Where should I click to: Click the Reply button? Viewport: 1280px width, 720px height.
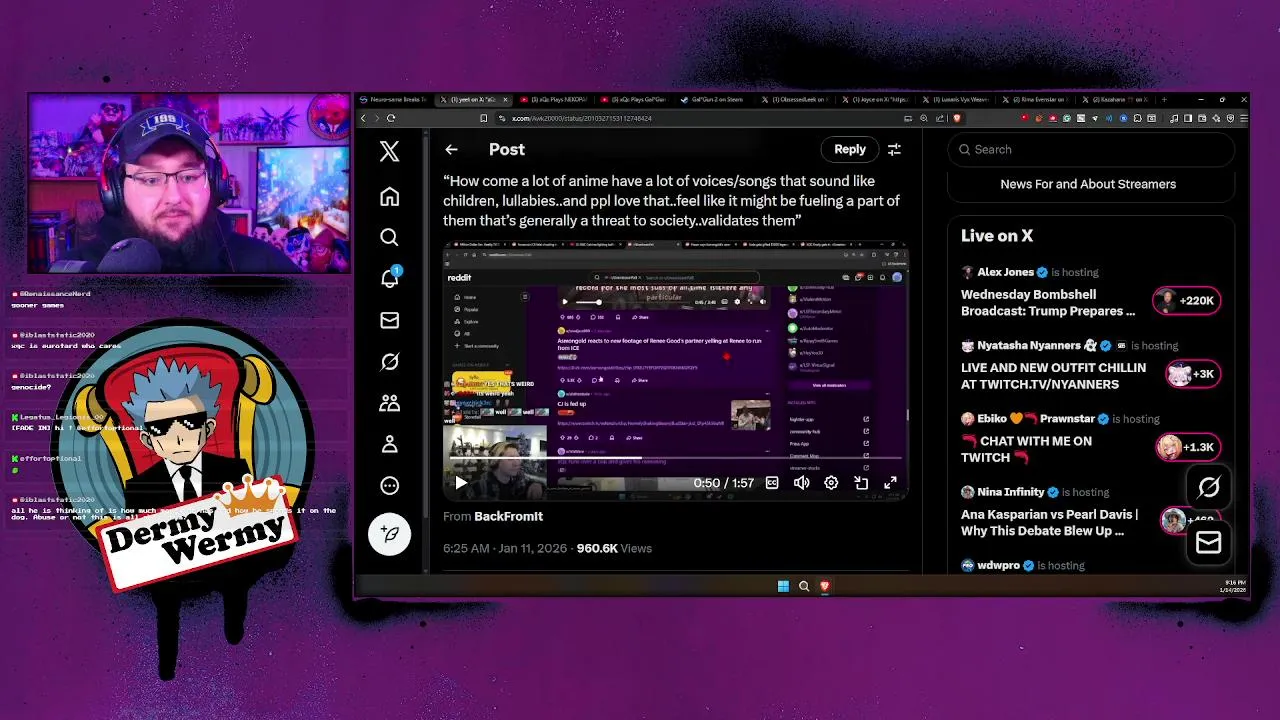pyautogui.click(x=850, y=149)
